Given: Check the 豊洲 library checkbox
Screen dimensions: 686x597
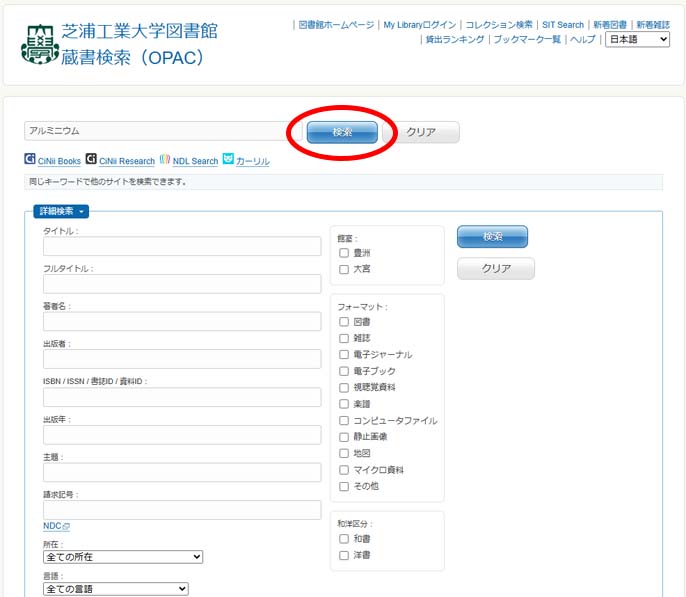Looking at the screenshot, I should tap(344, 253).
